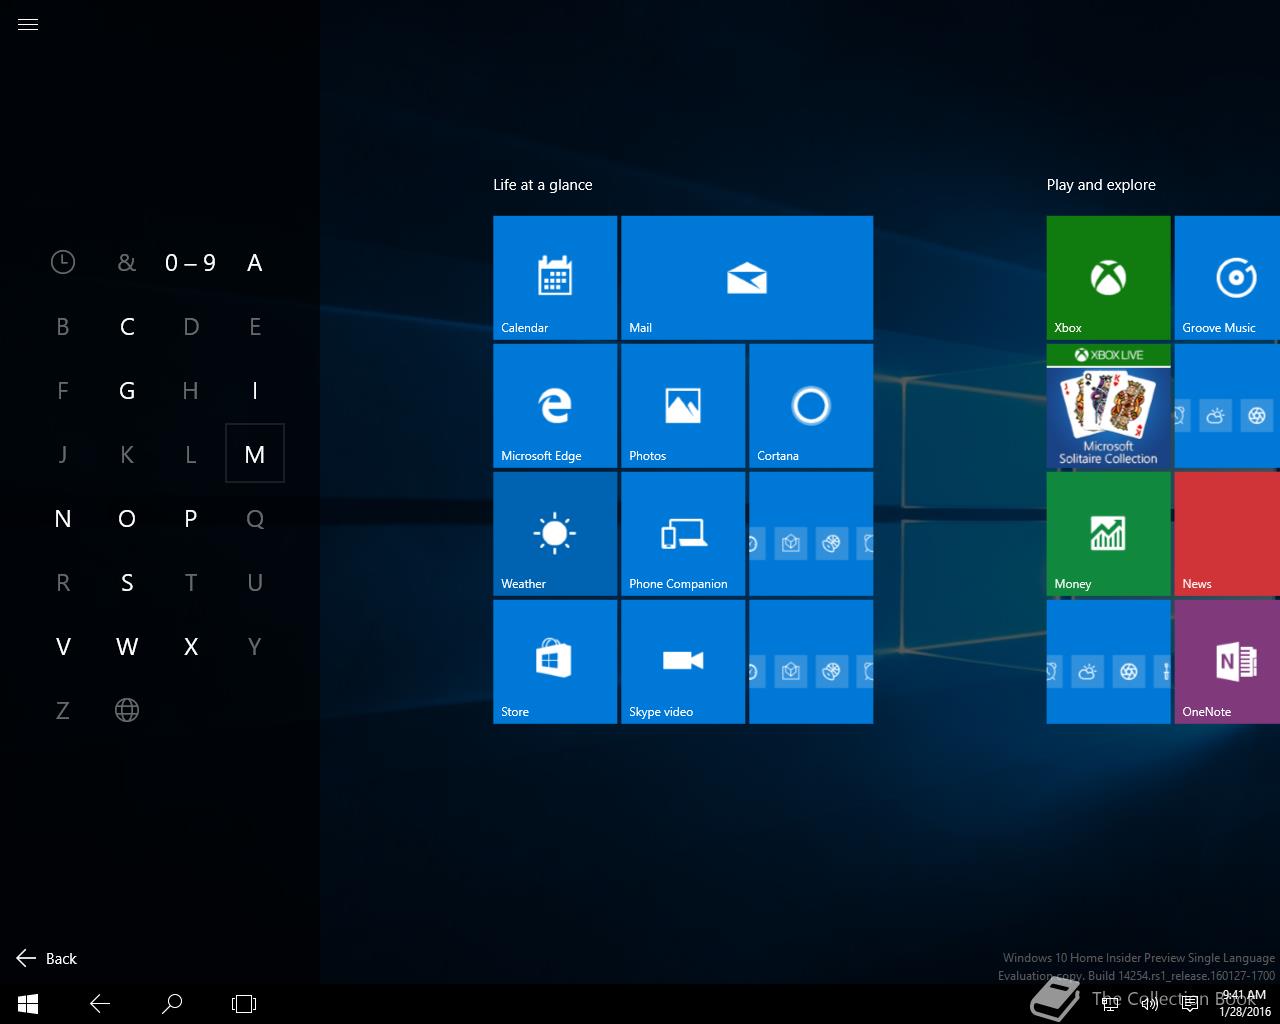Launch the Phone Companion tile
Viewport: 1280px width, 1024px height.
tap(683, 534)
